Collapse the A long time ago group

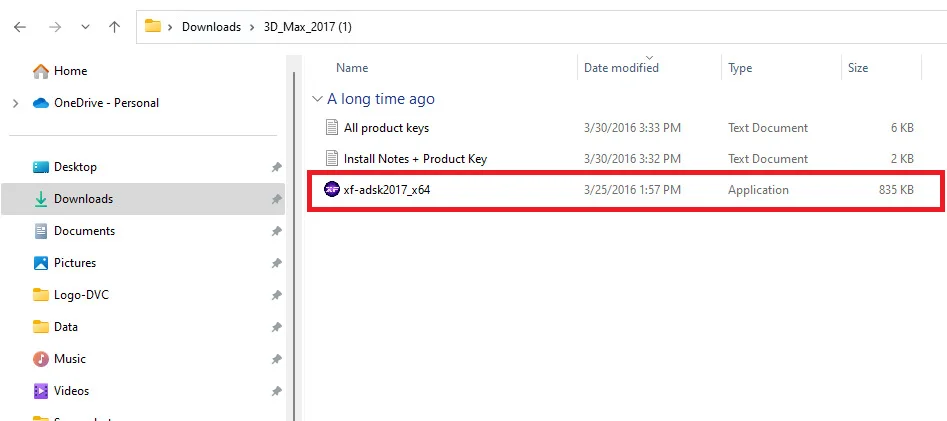point(316,99)
